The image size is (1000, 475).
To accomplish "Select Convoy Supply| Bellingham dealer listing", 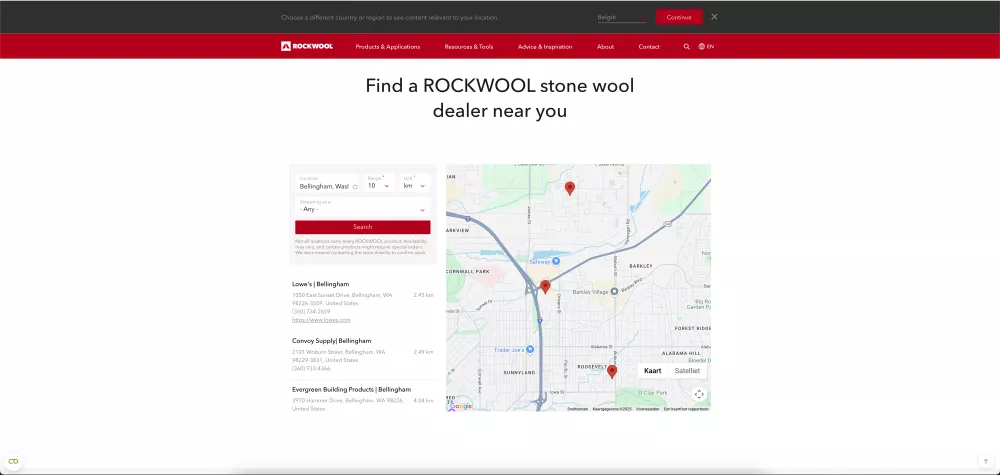I will pos(332,340).
